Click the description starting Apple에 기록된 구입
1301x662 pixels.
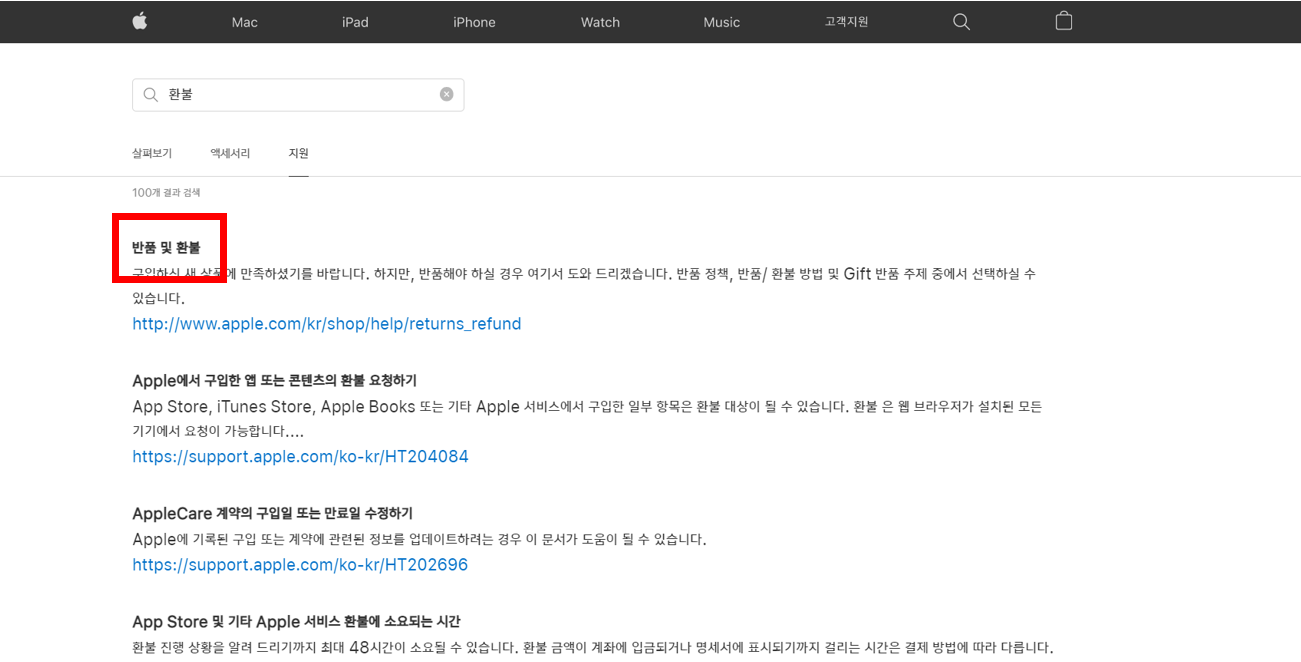[x=419, y=539]
